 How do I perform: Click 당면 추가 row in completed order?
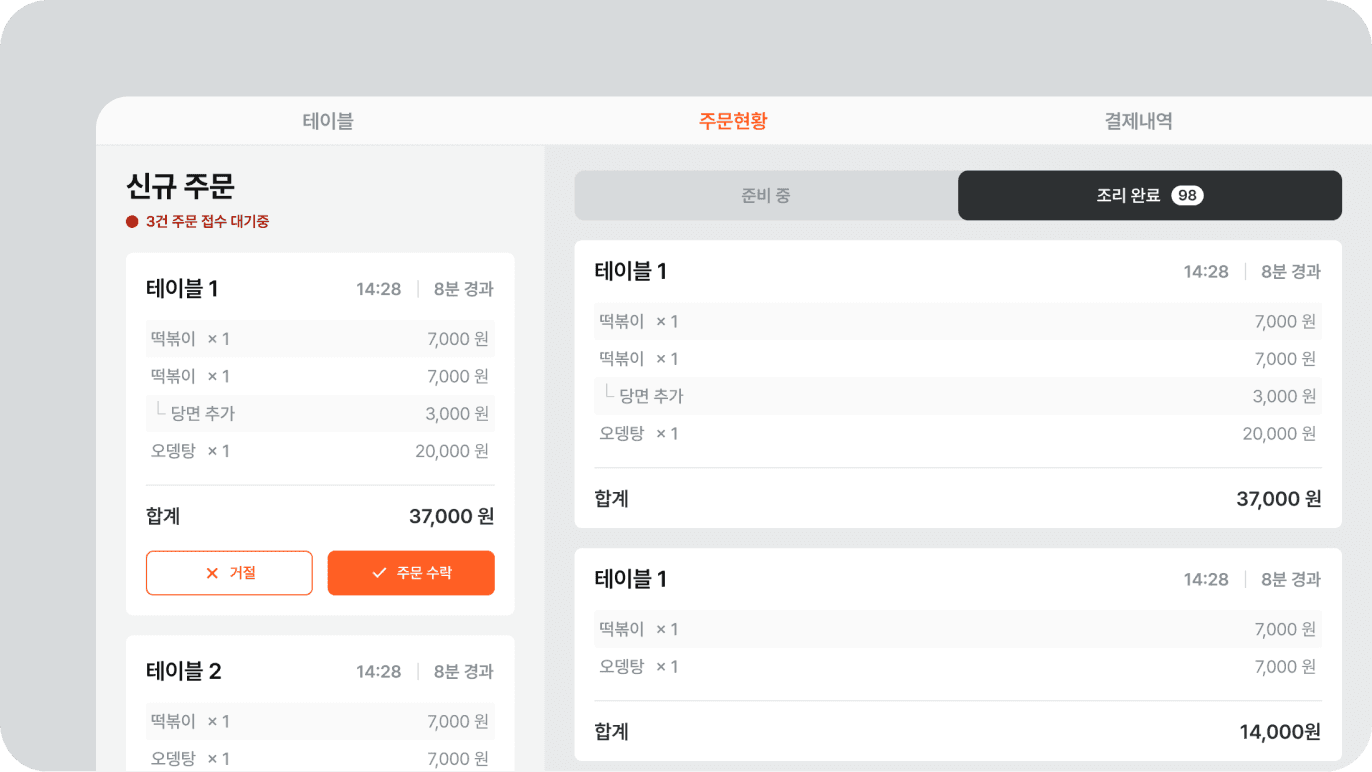[958, 396]
